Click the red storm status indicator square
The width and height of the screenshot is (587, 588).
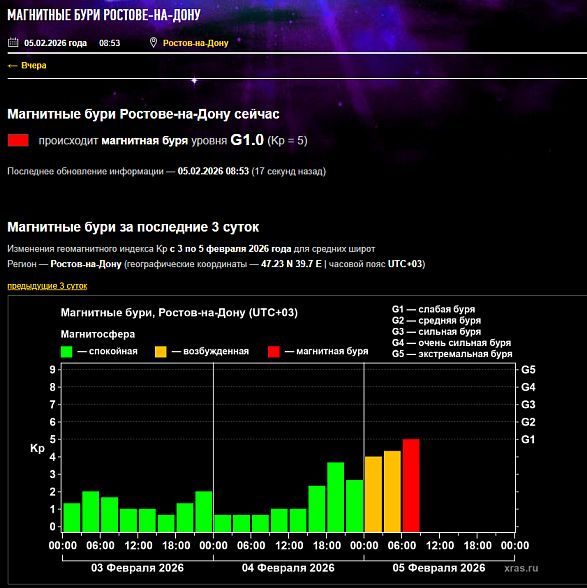[18, 140]
